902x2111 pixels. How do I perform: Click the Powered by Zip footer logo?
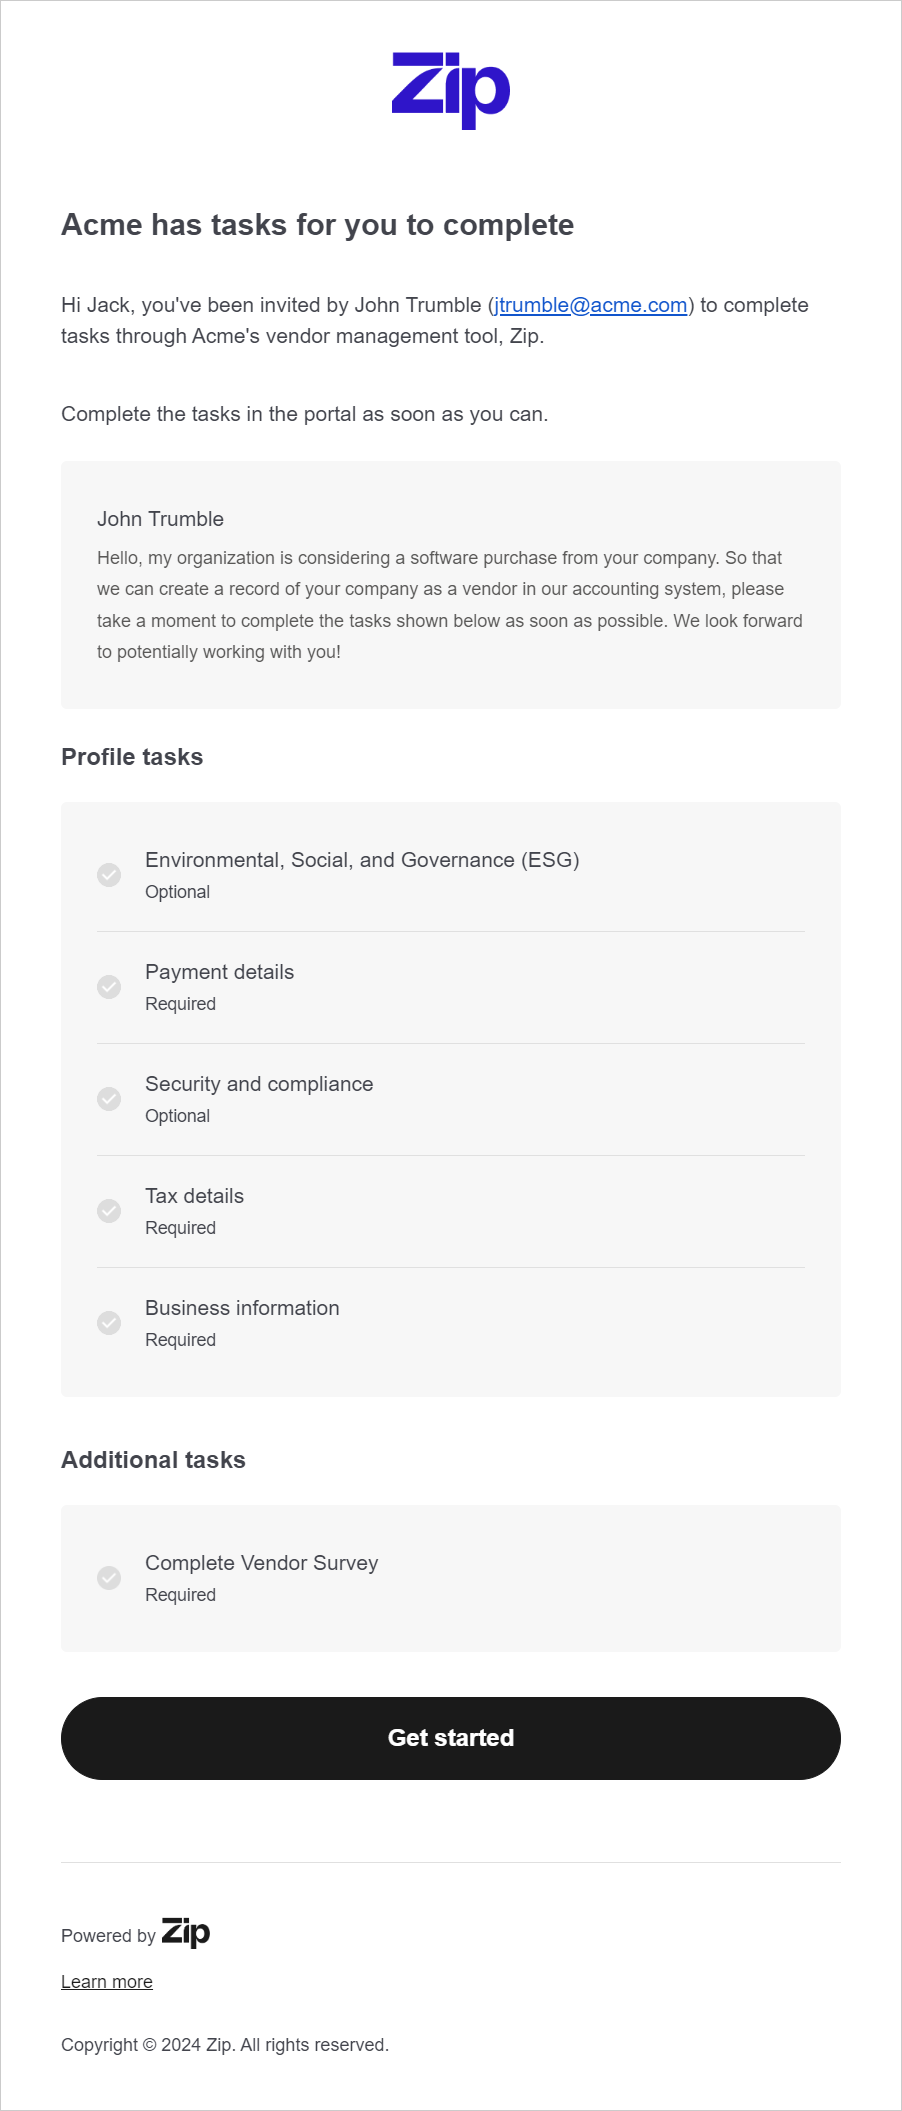tap(186, 1932)
